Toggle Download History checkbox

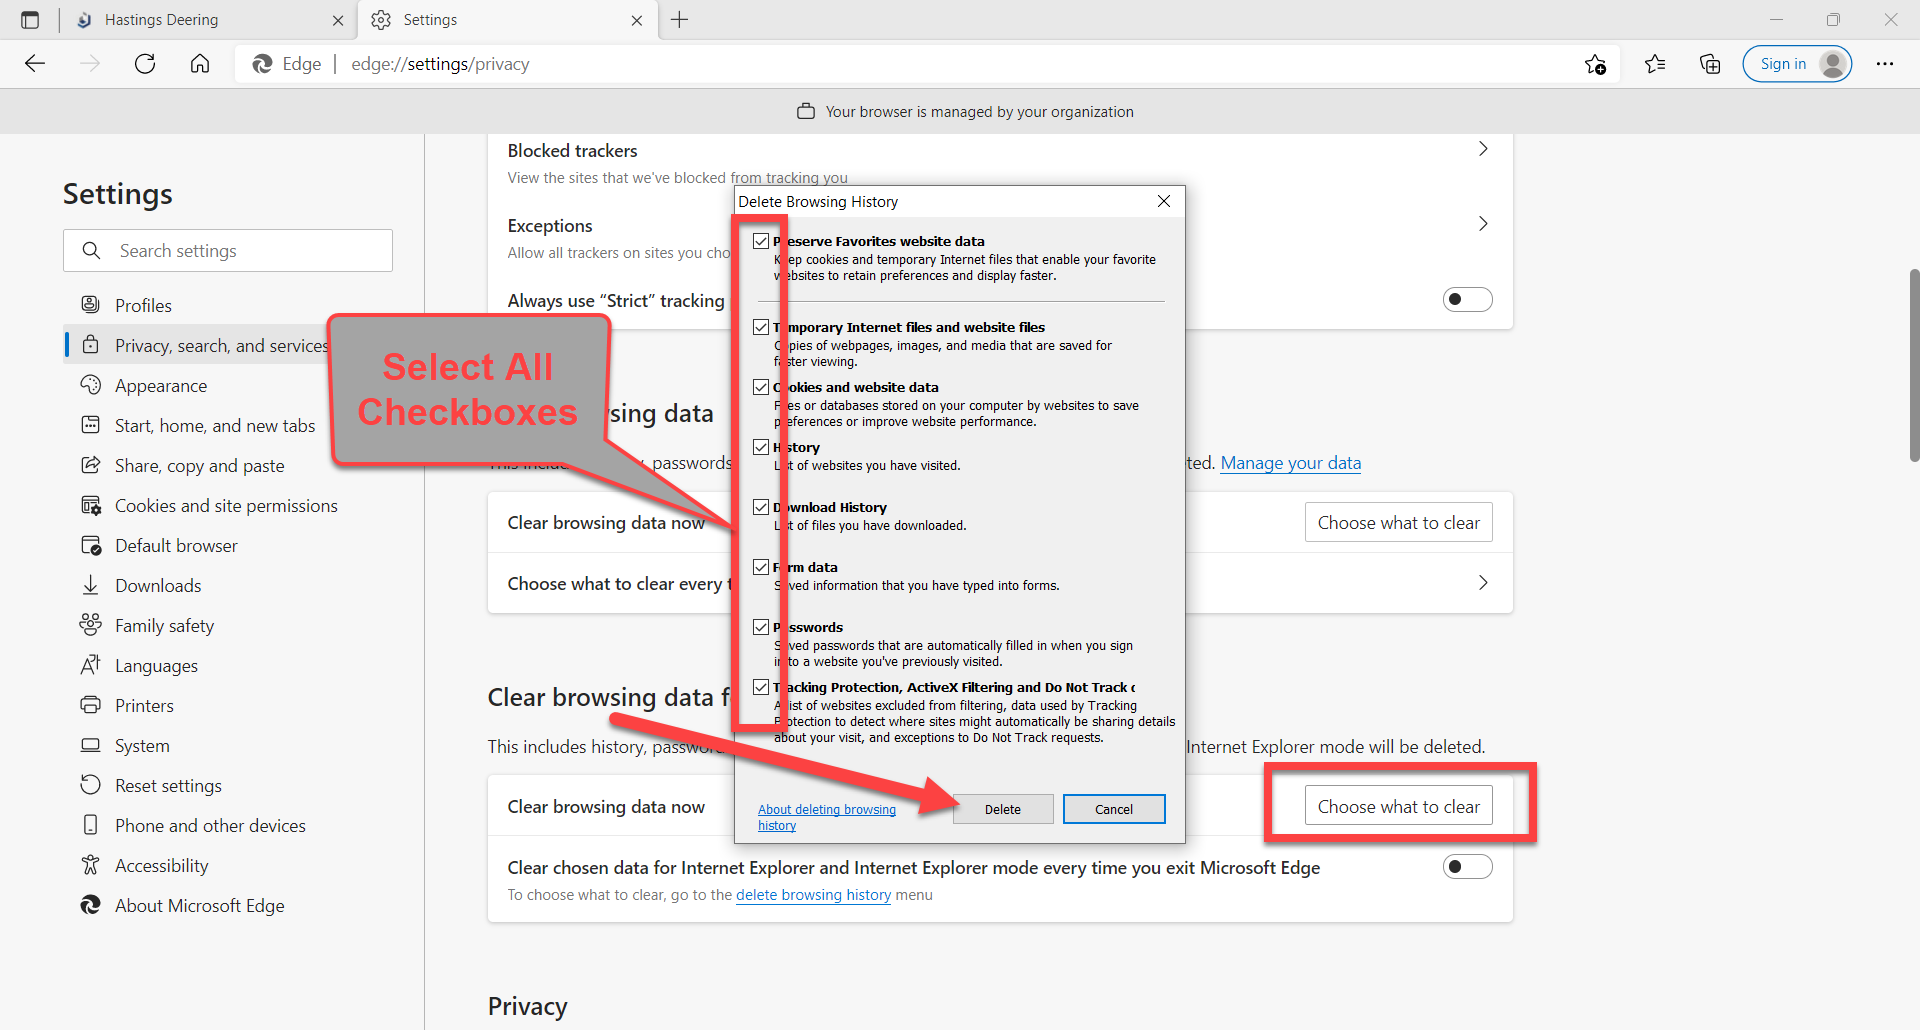coord(761,507)
